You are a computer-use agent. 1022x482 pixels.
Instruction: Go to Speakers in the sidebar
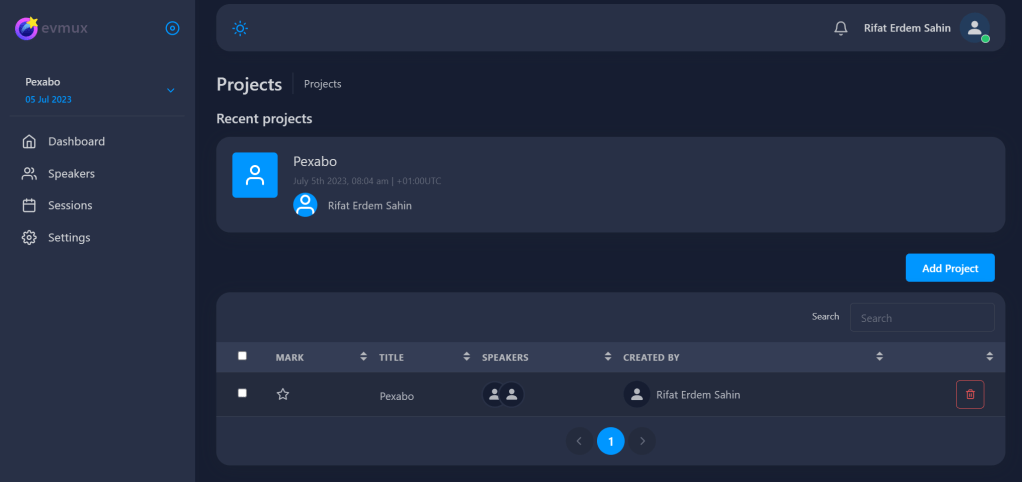point(71,173)
